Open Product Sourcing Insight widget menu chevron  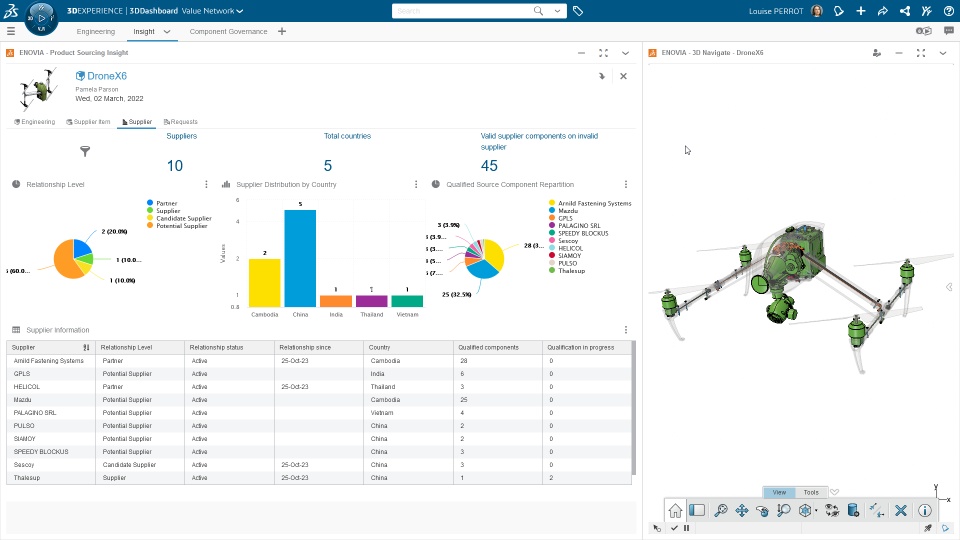(625, 53)
